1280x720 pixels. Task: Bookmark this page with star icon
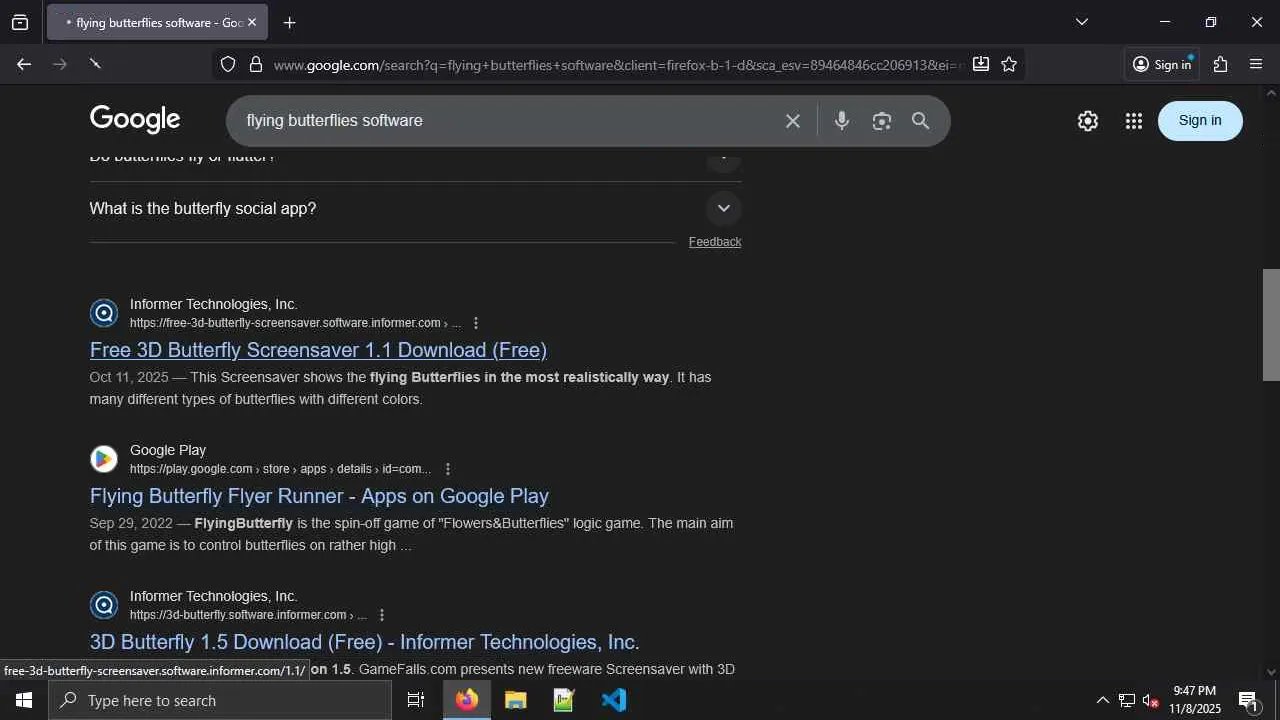tap(1009, 64)
